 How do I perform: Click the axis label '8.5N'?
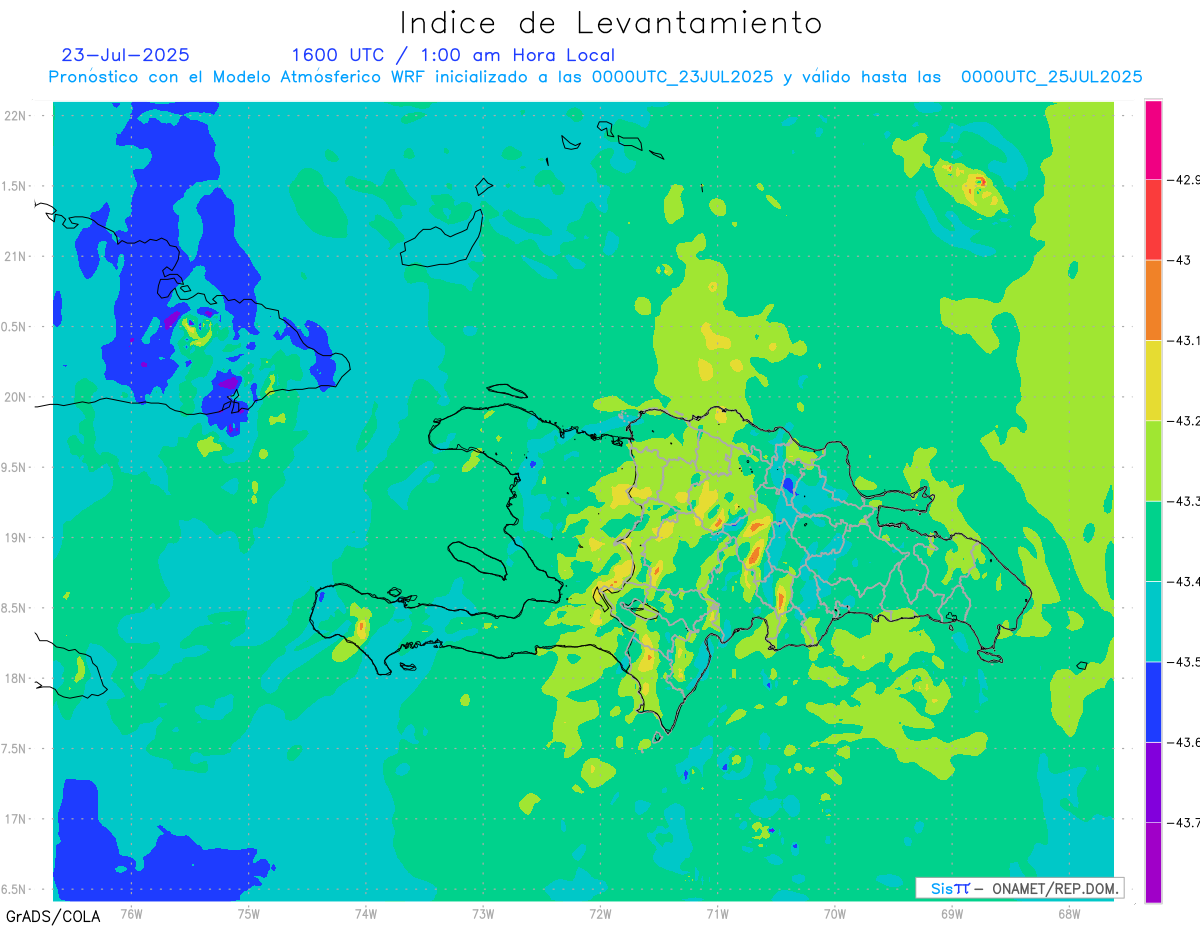point(14,608)
